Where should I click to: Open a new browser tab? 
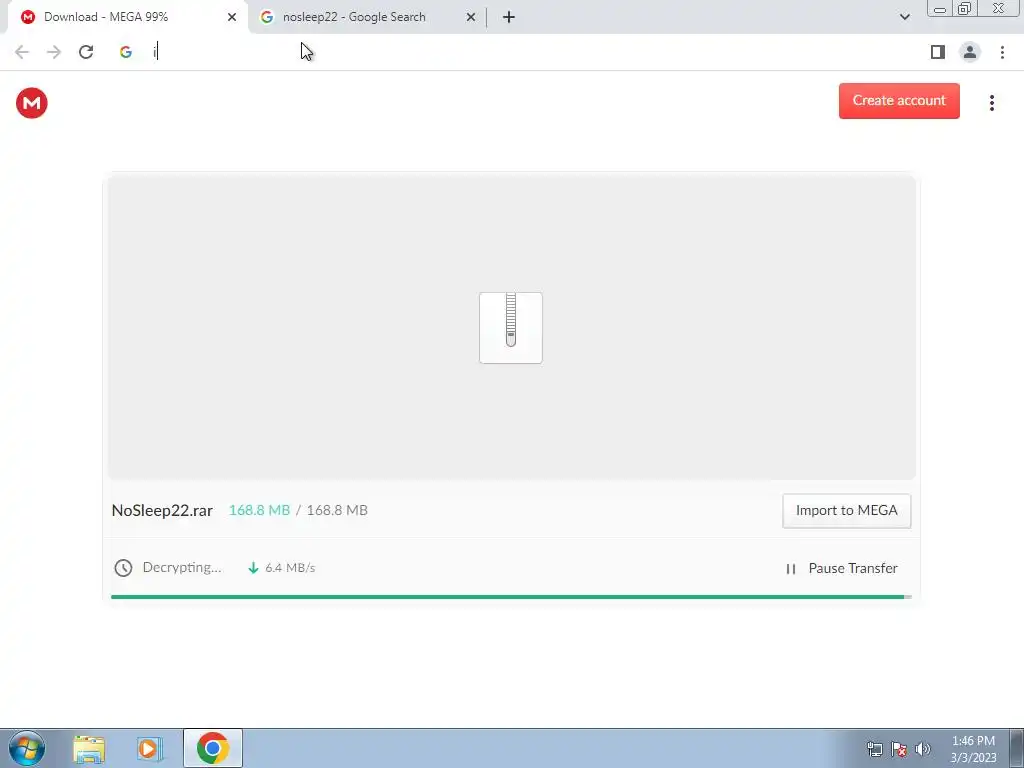click(x=509, y=17)
